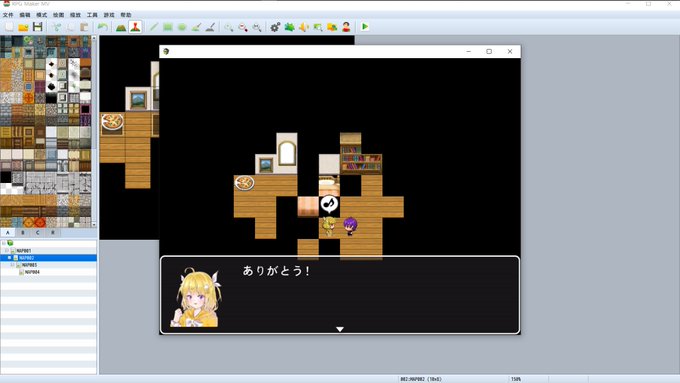Viewport: 680px width, 383px height.
Task: Click the Zoom In magnifier icon
Action: 229,27
